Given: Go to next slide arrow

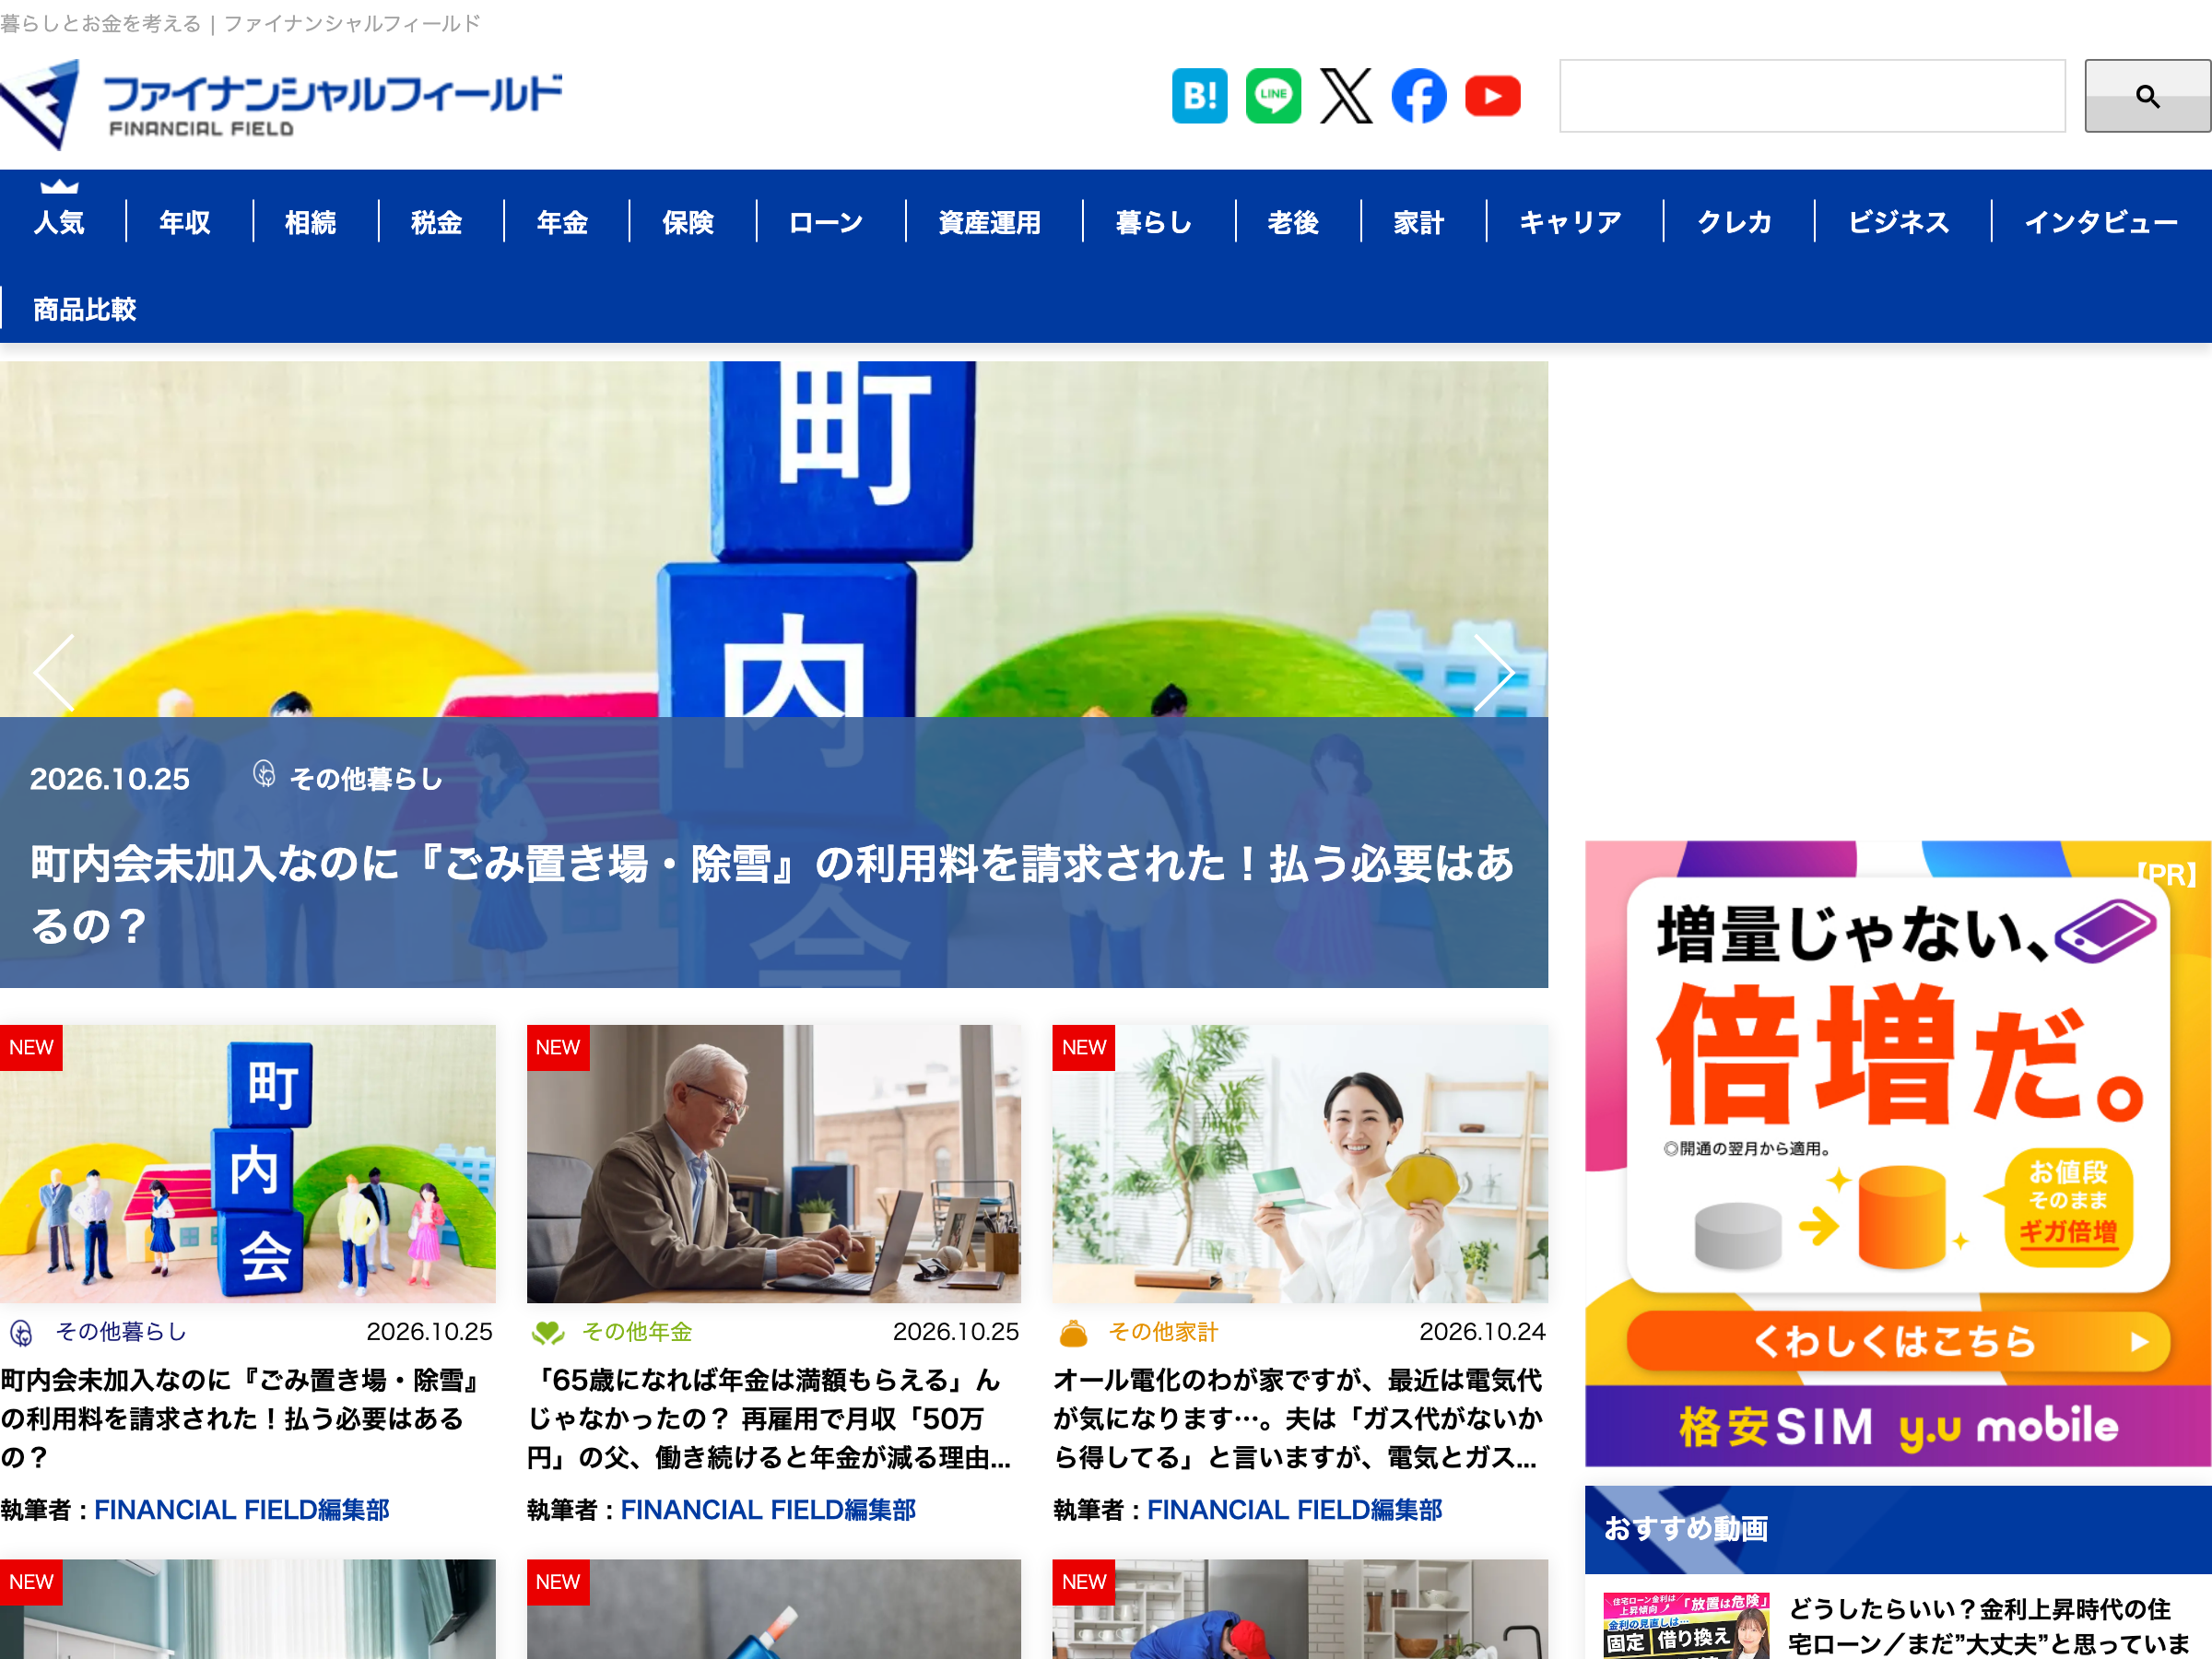Looking at the screenshot, I should [1493, 673].
